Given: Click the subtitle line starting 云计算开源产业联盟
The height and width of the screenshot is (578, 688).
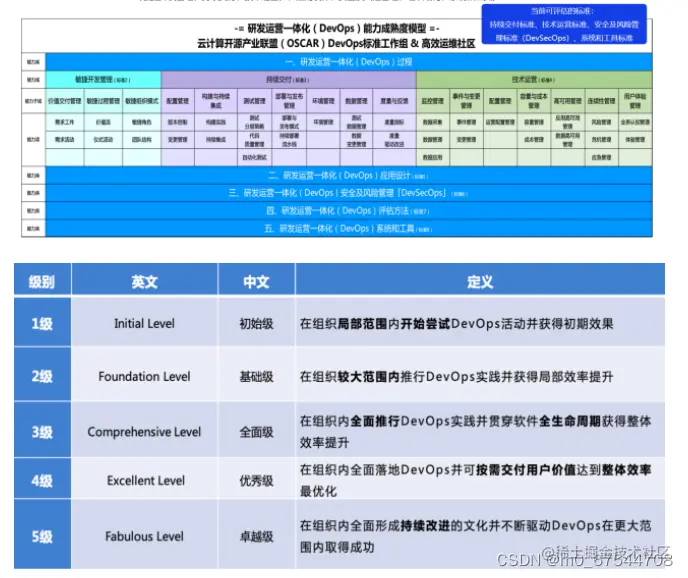Looking at the screenshot, I should click(336, 43).
